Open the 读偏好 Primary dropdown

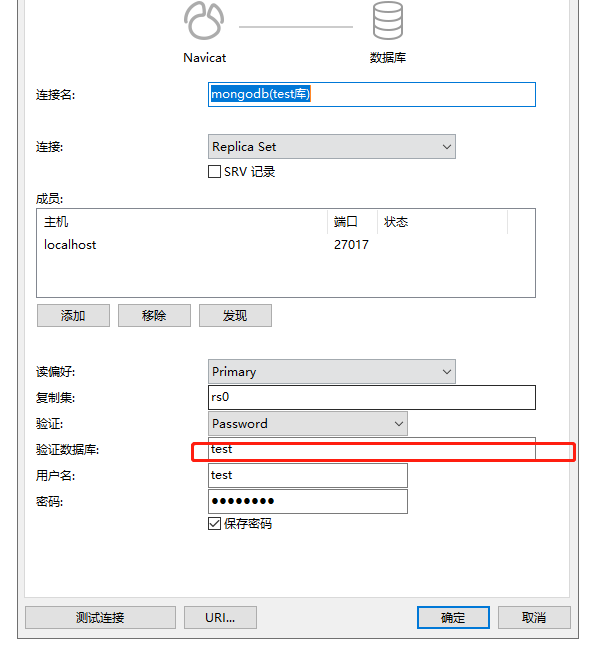point(332,371)
